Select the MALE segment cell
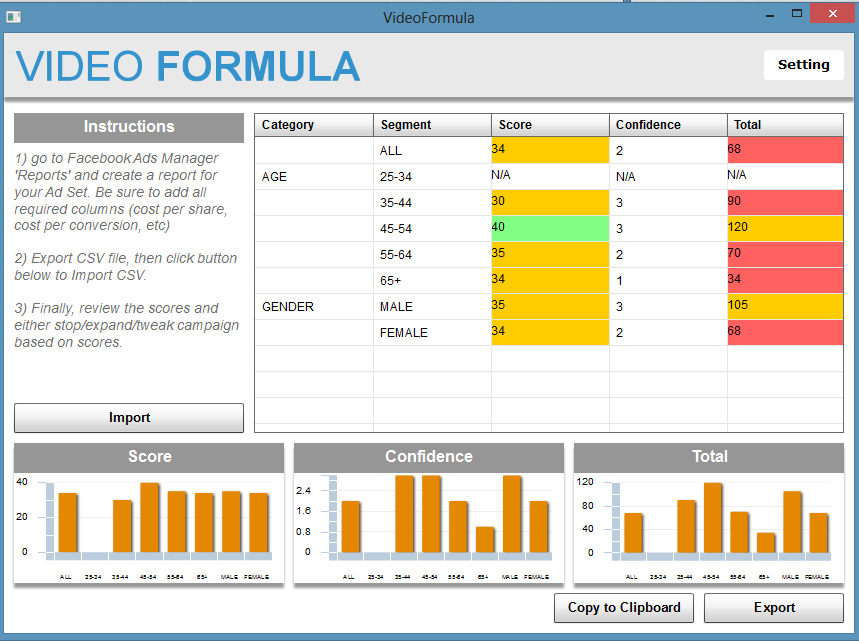Image resolution: width=859 pixels, height=641 pixels. tap(432, 307)
